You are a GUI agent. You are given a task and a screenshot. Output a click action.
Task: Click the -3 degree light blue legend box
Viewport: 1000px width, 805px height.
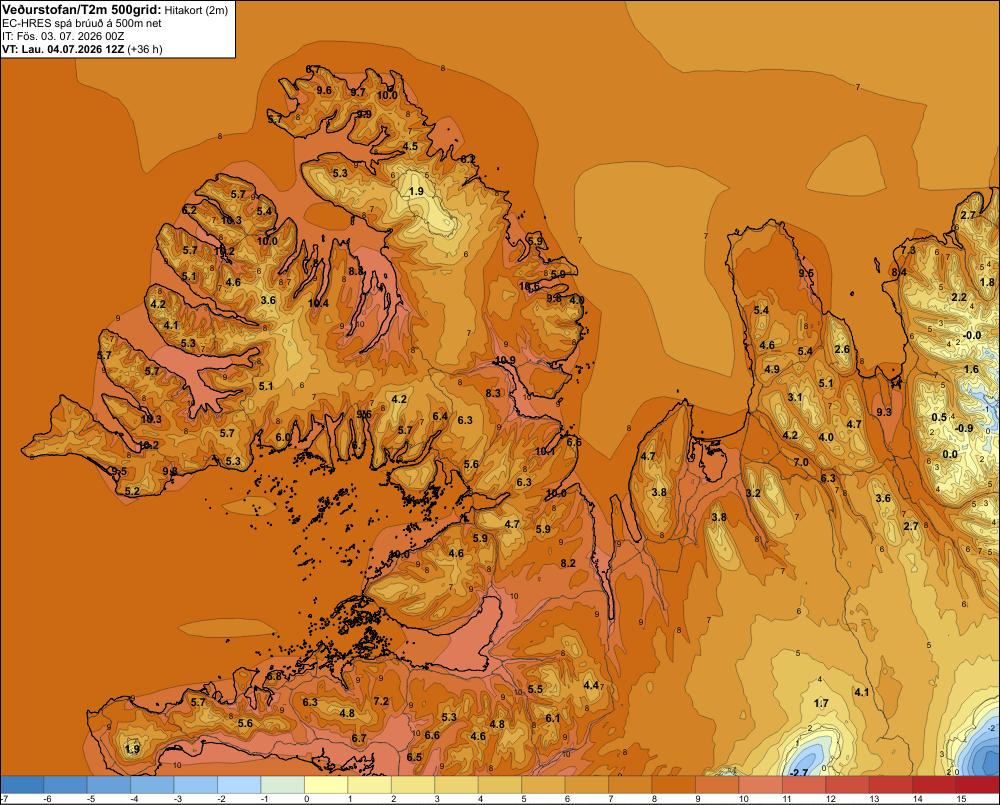click(x=196, y=785)
